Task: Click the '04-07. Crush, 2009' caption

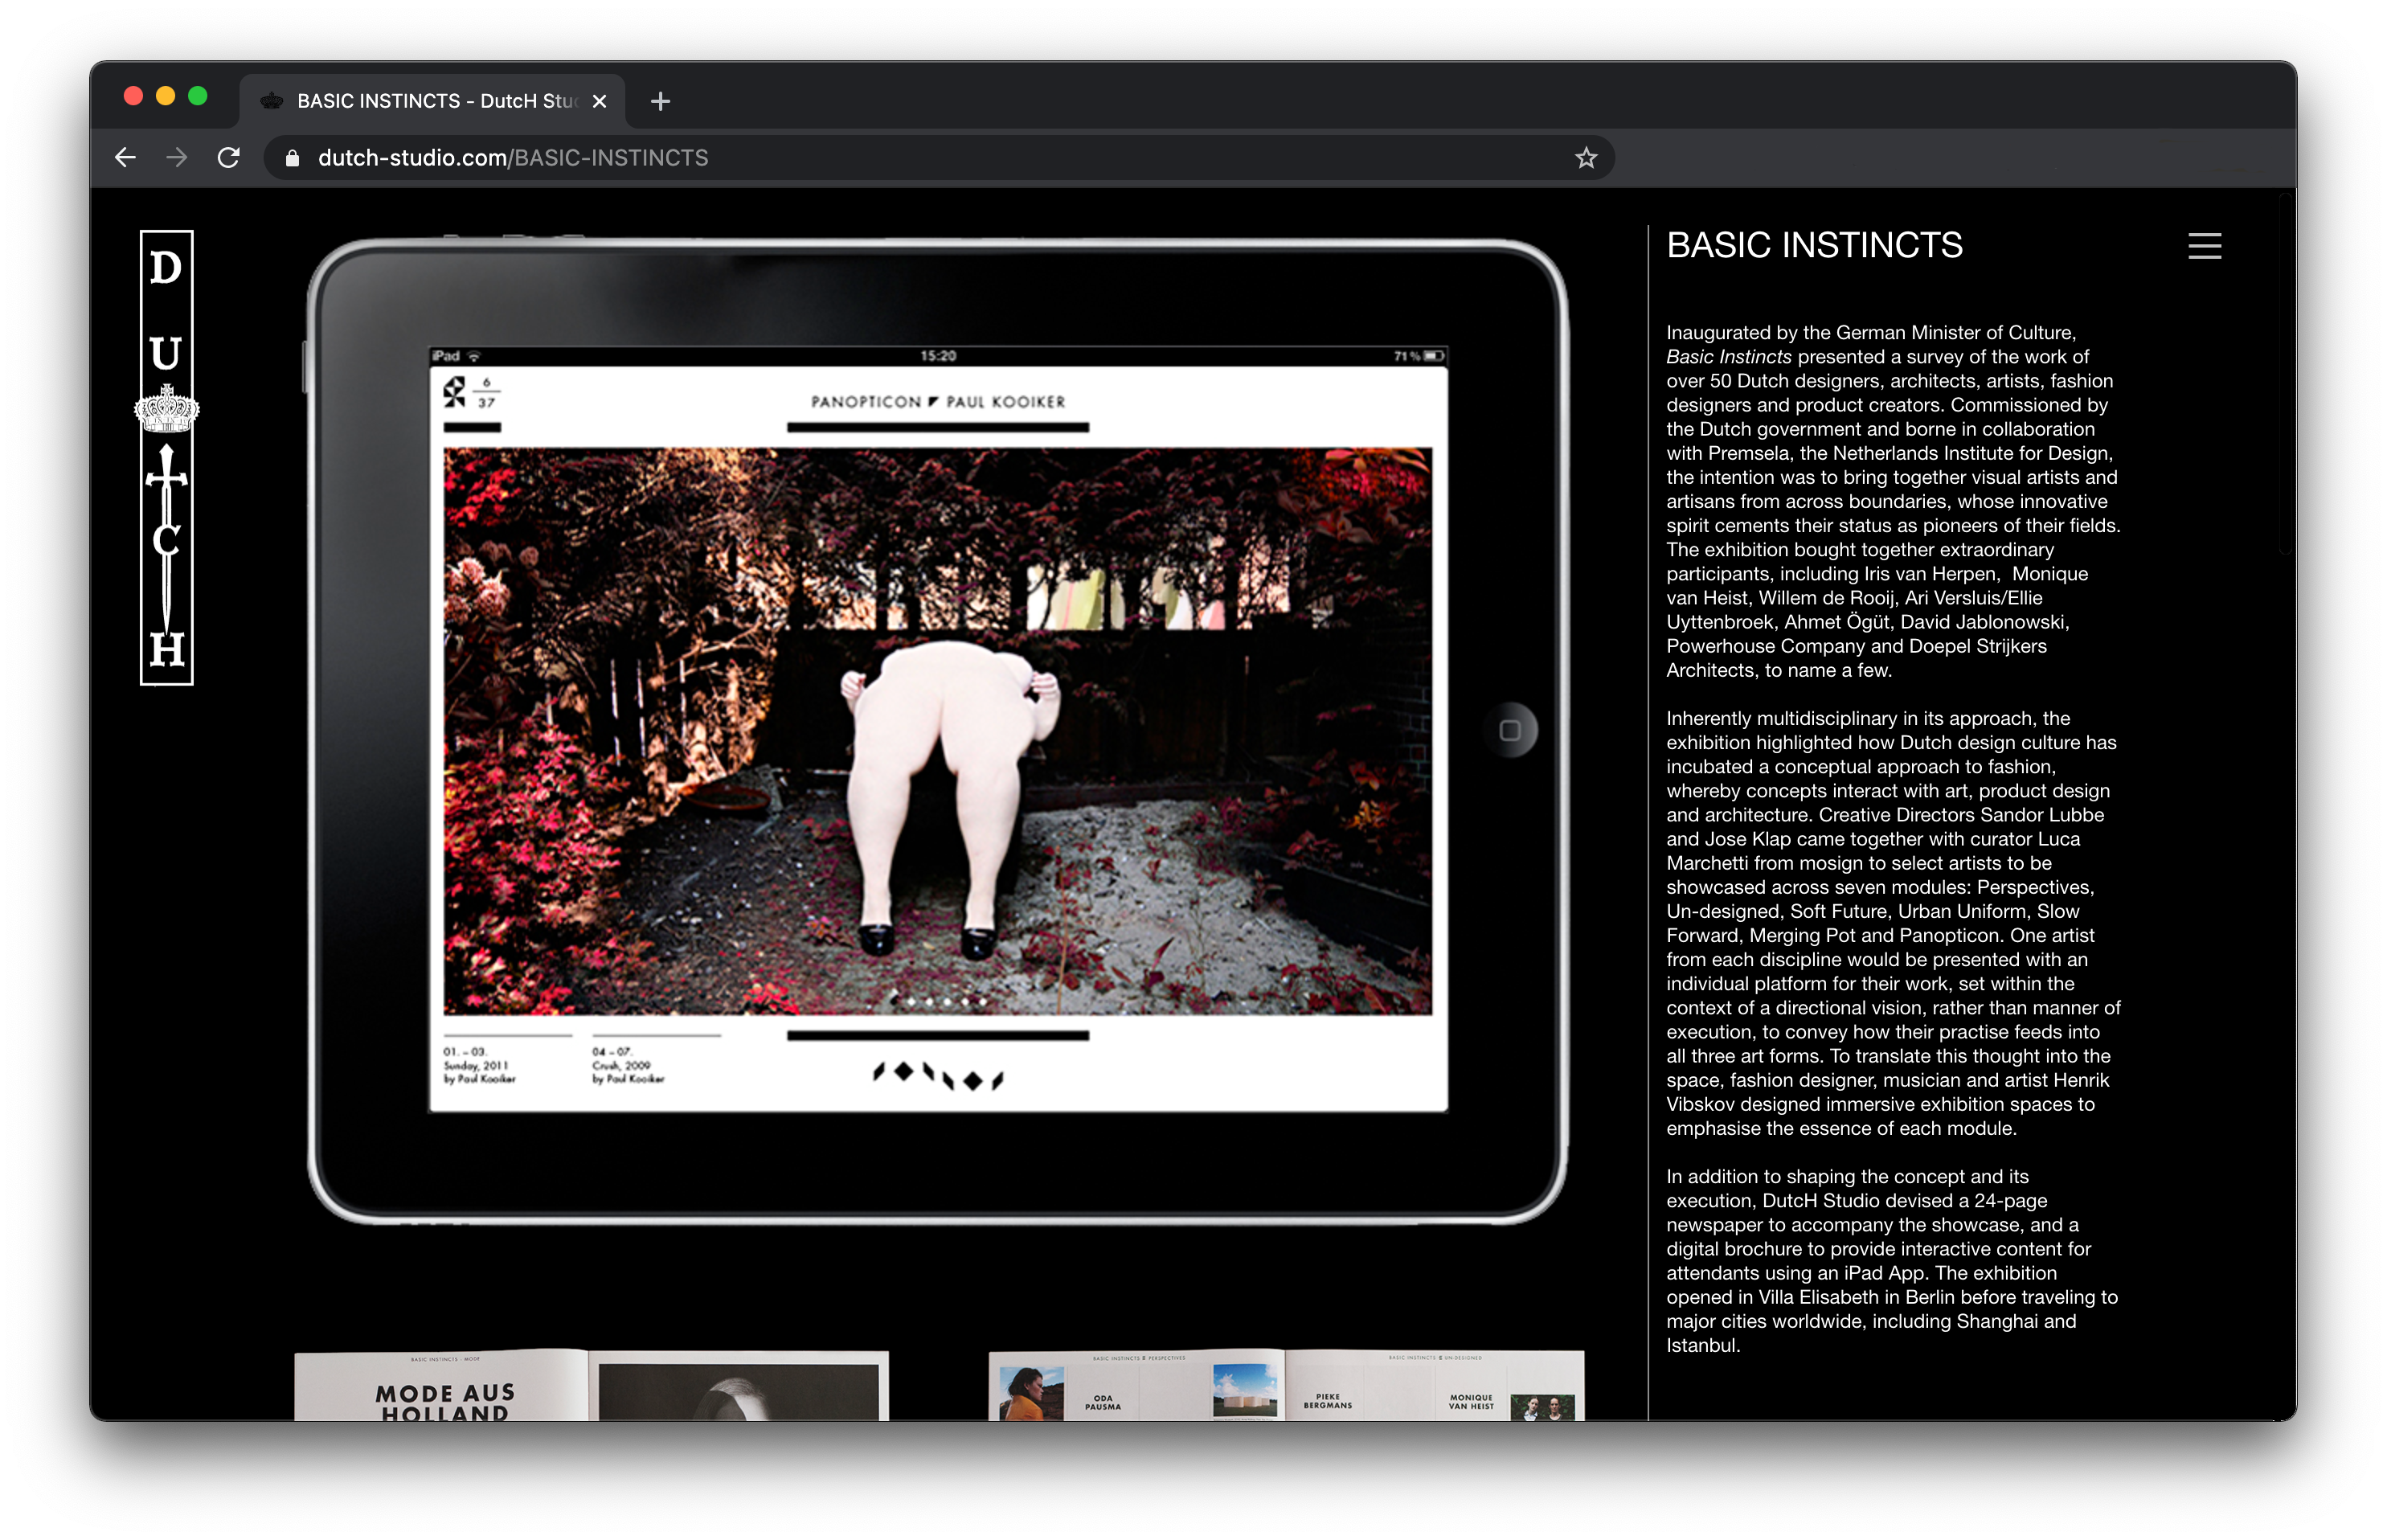Action: [x=628, y=1066]
